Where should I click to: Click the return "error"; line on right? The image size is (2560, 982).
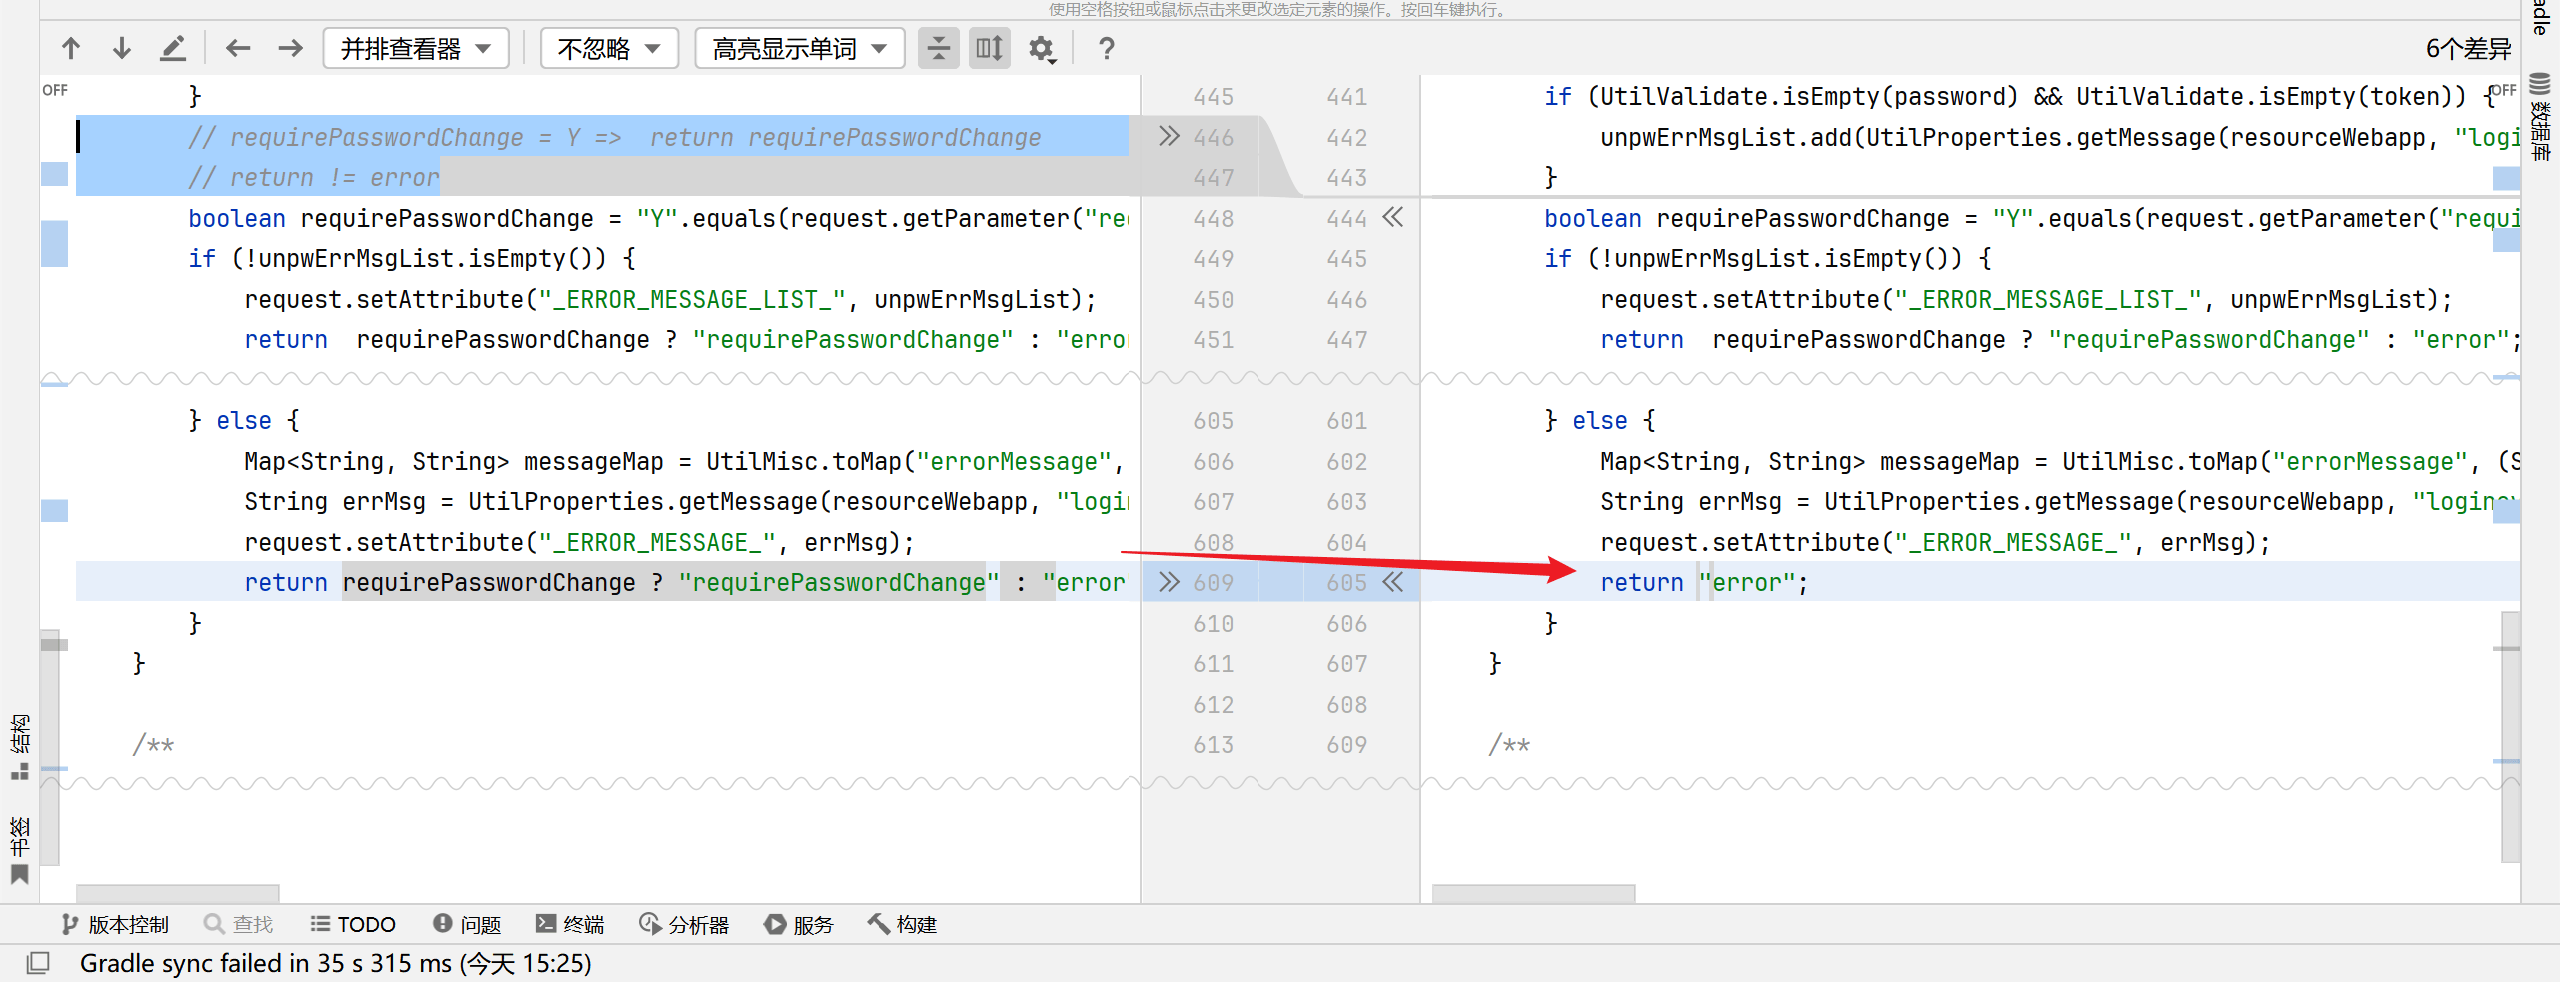[x=1704, y=582]
